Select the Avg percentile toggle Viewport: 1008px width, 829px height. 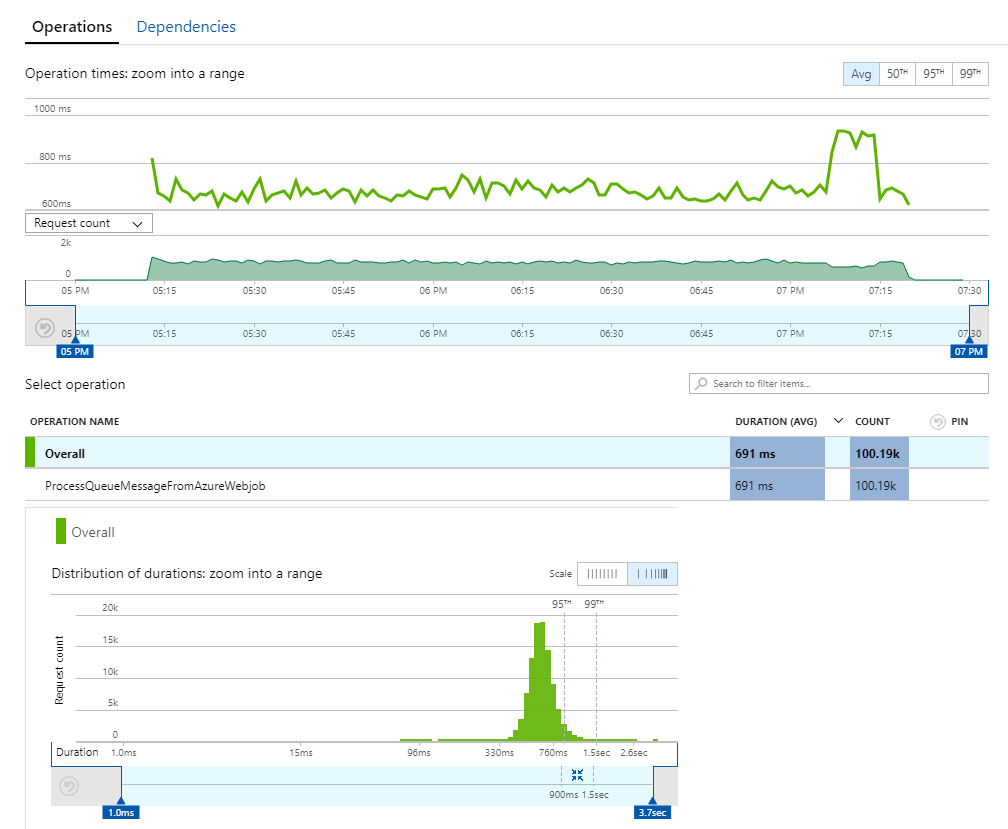pyautogui.click(x=861, y=74)
